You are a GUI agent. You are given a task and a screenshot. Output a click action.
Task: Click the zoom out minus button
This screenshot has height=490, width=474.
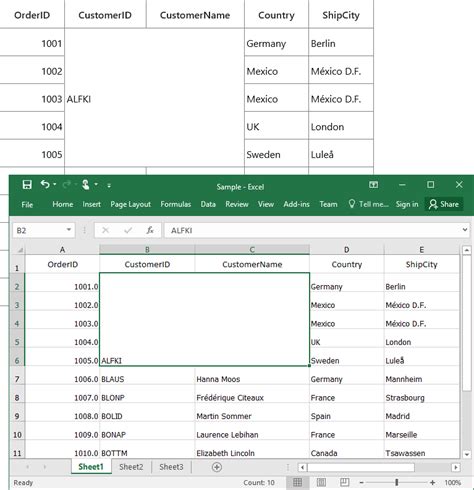pyautogui.click(x=362, y=482)
